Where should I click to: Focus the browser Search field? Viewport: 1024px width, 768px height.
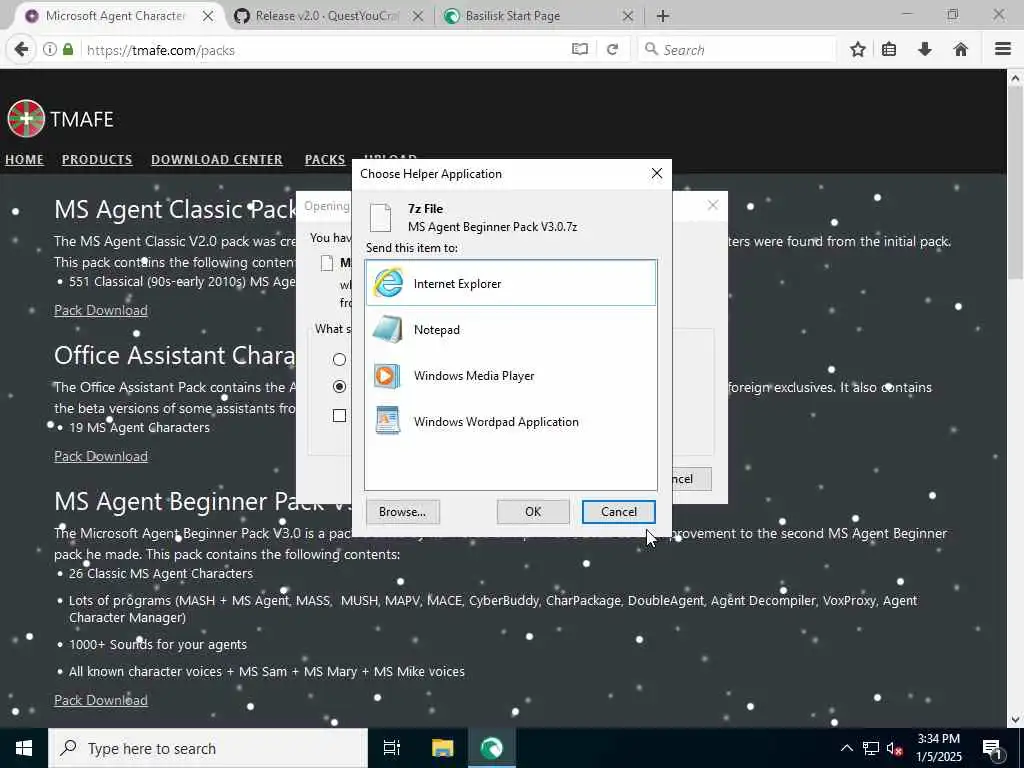click(737, 50)
